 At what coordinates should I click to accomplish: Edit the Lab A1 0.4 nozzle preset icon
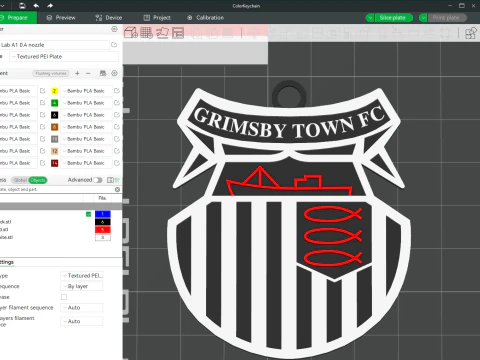click(114, 45)
